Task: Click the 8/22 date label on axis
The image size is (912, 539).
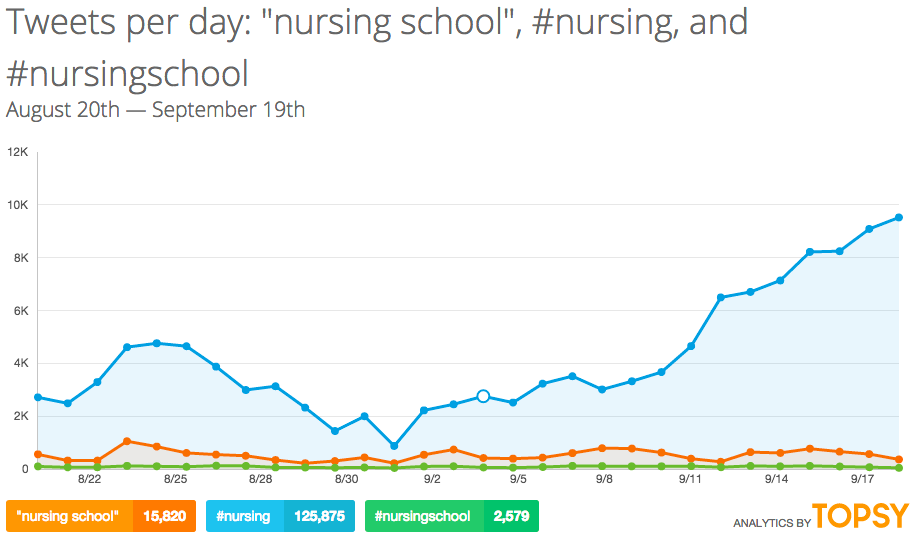Action: (x=90, y=479)
